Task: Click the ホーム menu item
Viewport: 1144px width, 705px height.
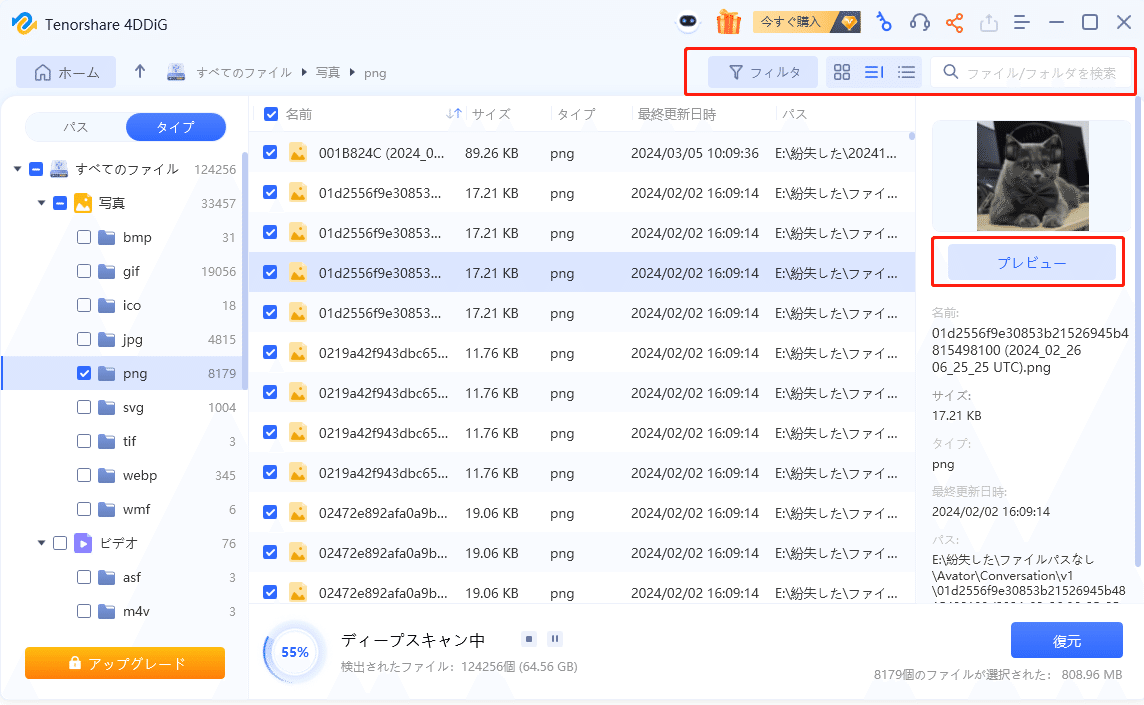Action: click(66, 72)
